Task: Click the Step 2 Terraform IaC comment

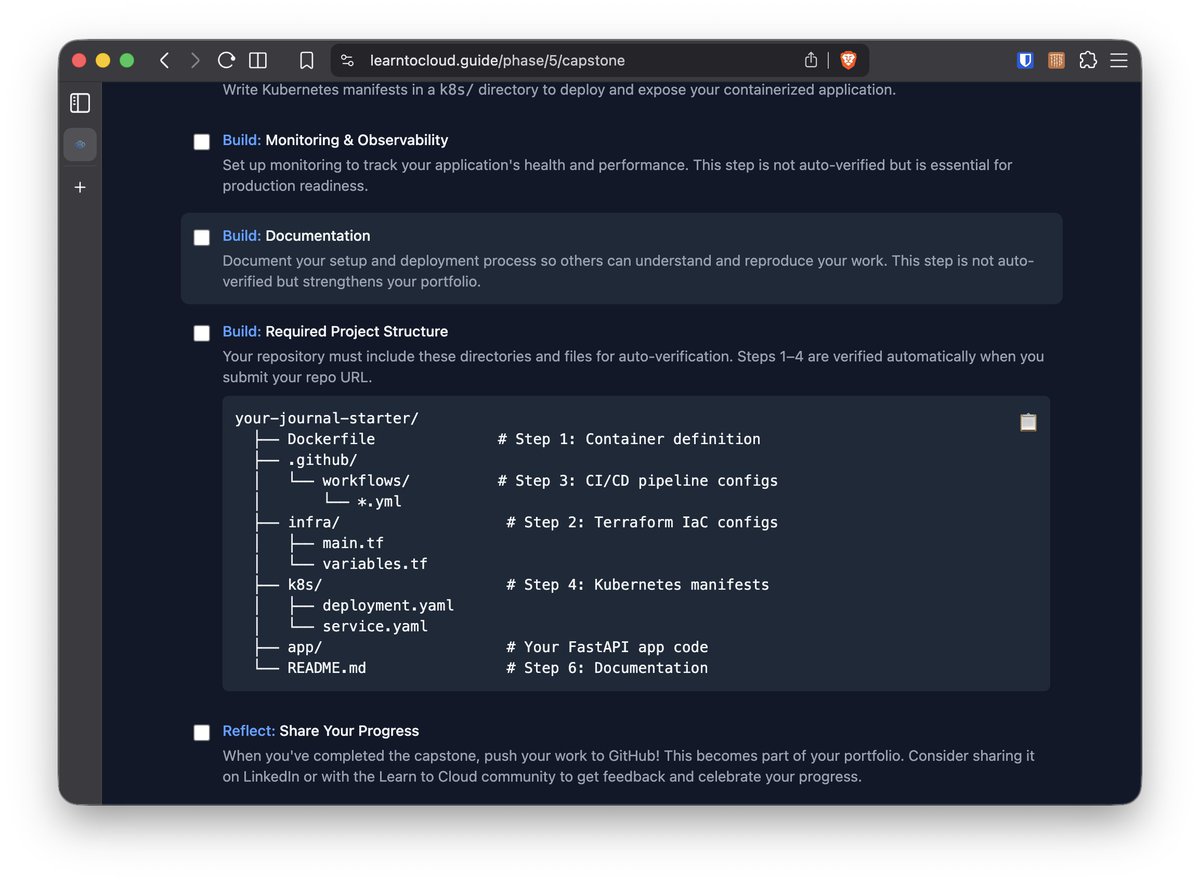Action: 642,522
